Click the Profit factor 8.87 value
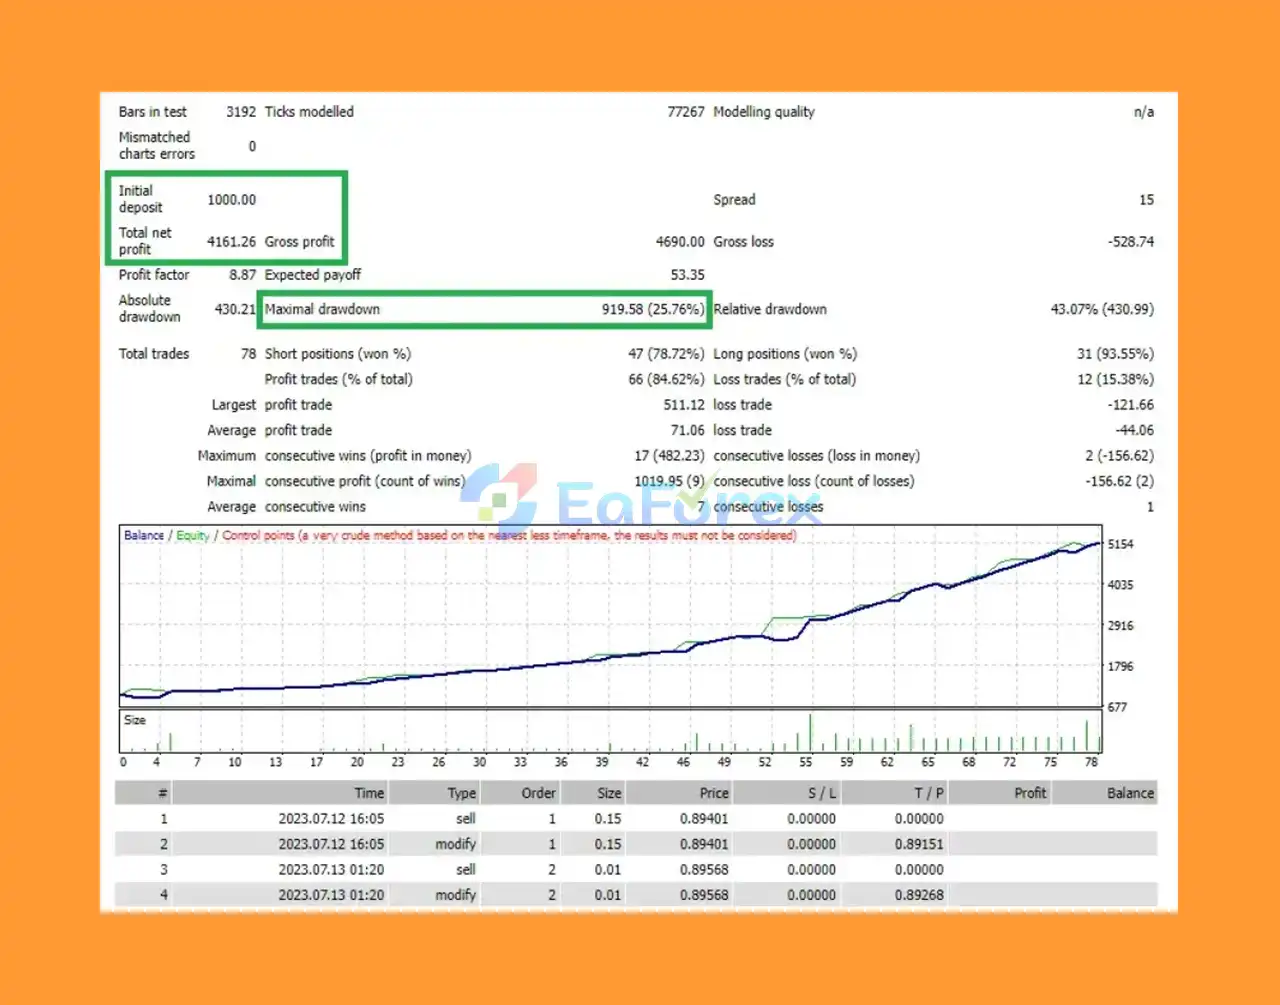 point(243,274)
